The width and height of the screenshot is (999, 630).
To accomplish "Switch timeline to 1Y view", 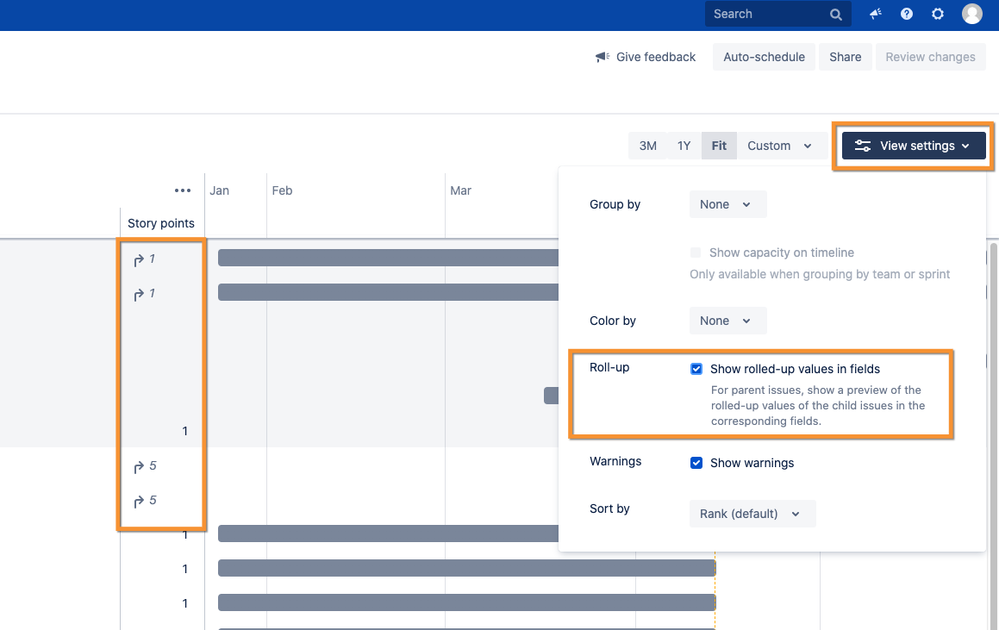I will tap(684, 146).
